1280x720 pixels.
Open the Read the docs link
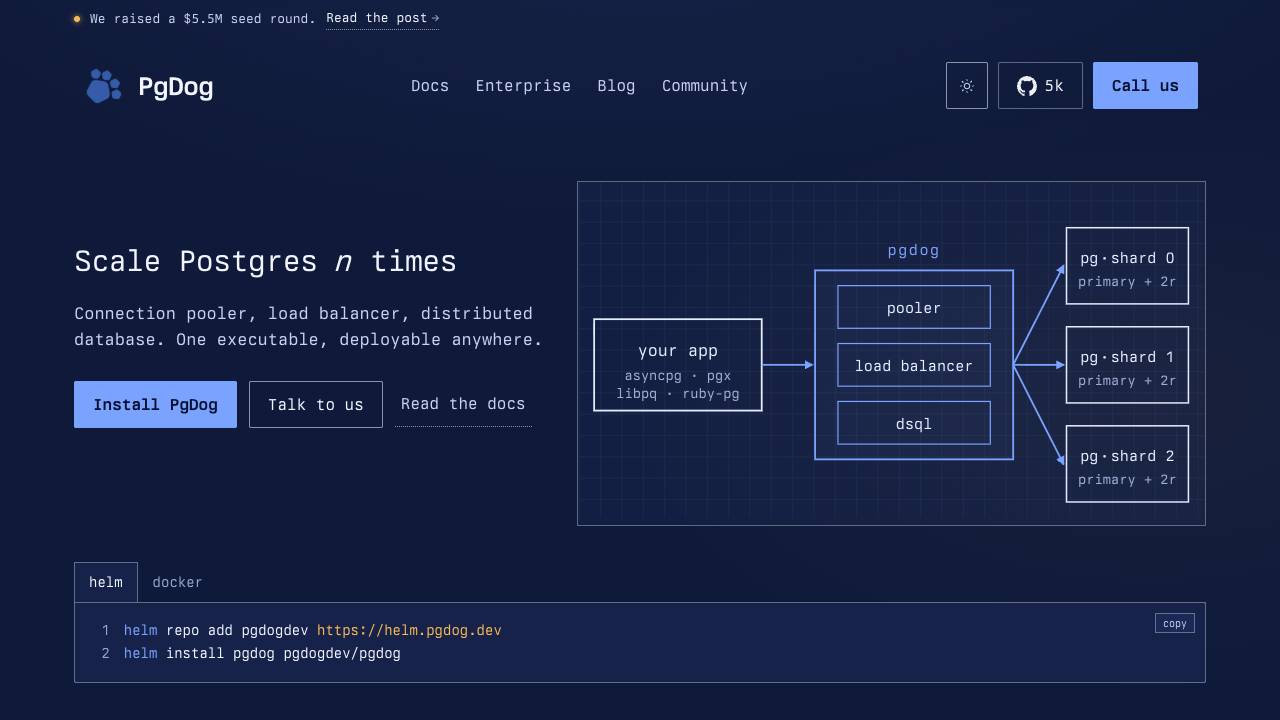tap(463, 404)
